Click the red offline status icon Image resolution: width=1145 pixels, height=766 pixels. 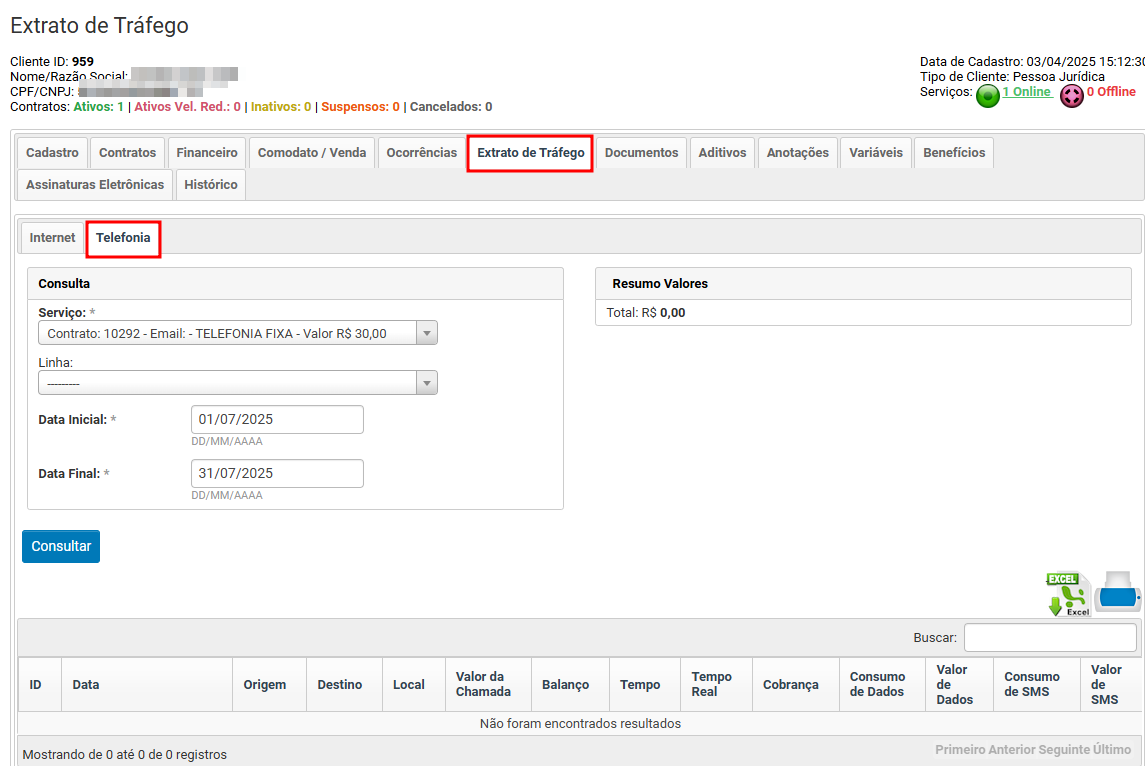pos(1072,96)
